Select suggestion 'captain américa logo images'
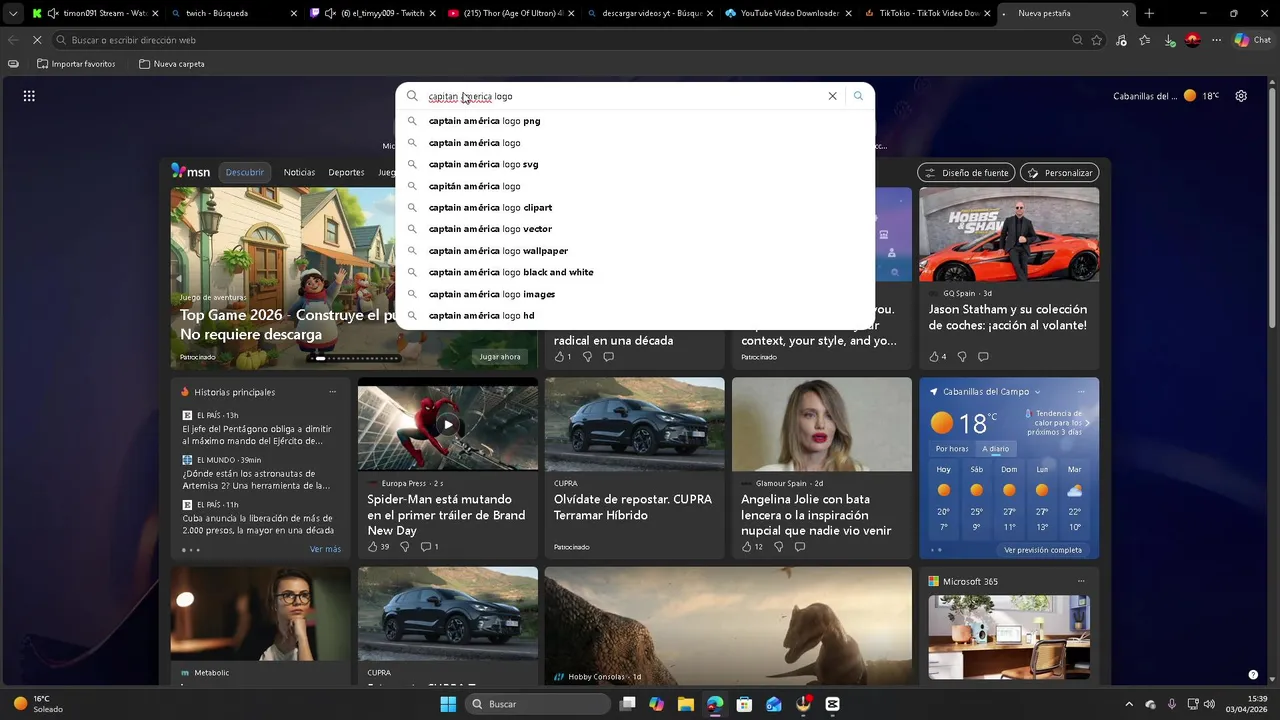This screenshot has height=720, width=1280. (x=635, y=294)
